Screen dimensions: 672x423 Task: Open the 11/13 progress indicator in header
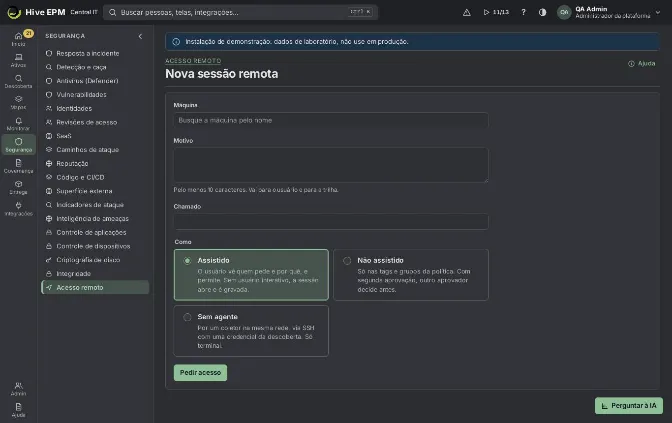click(x=496, y=12)
